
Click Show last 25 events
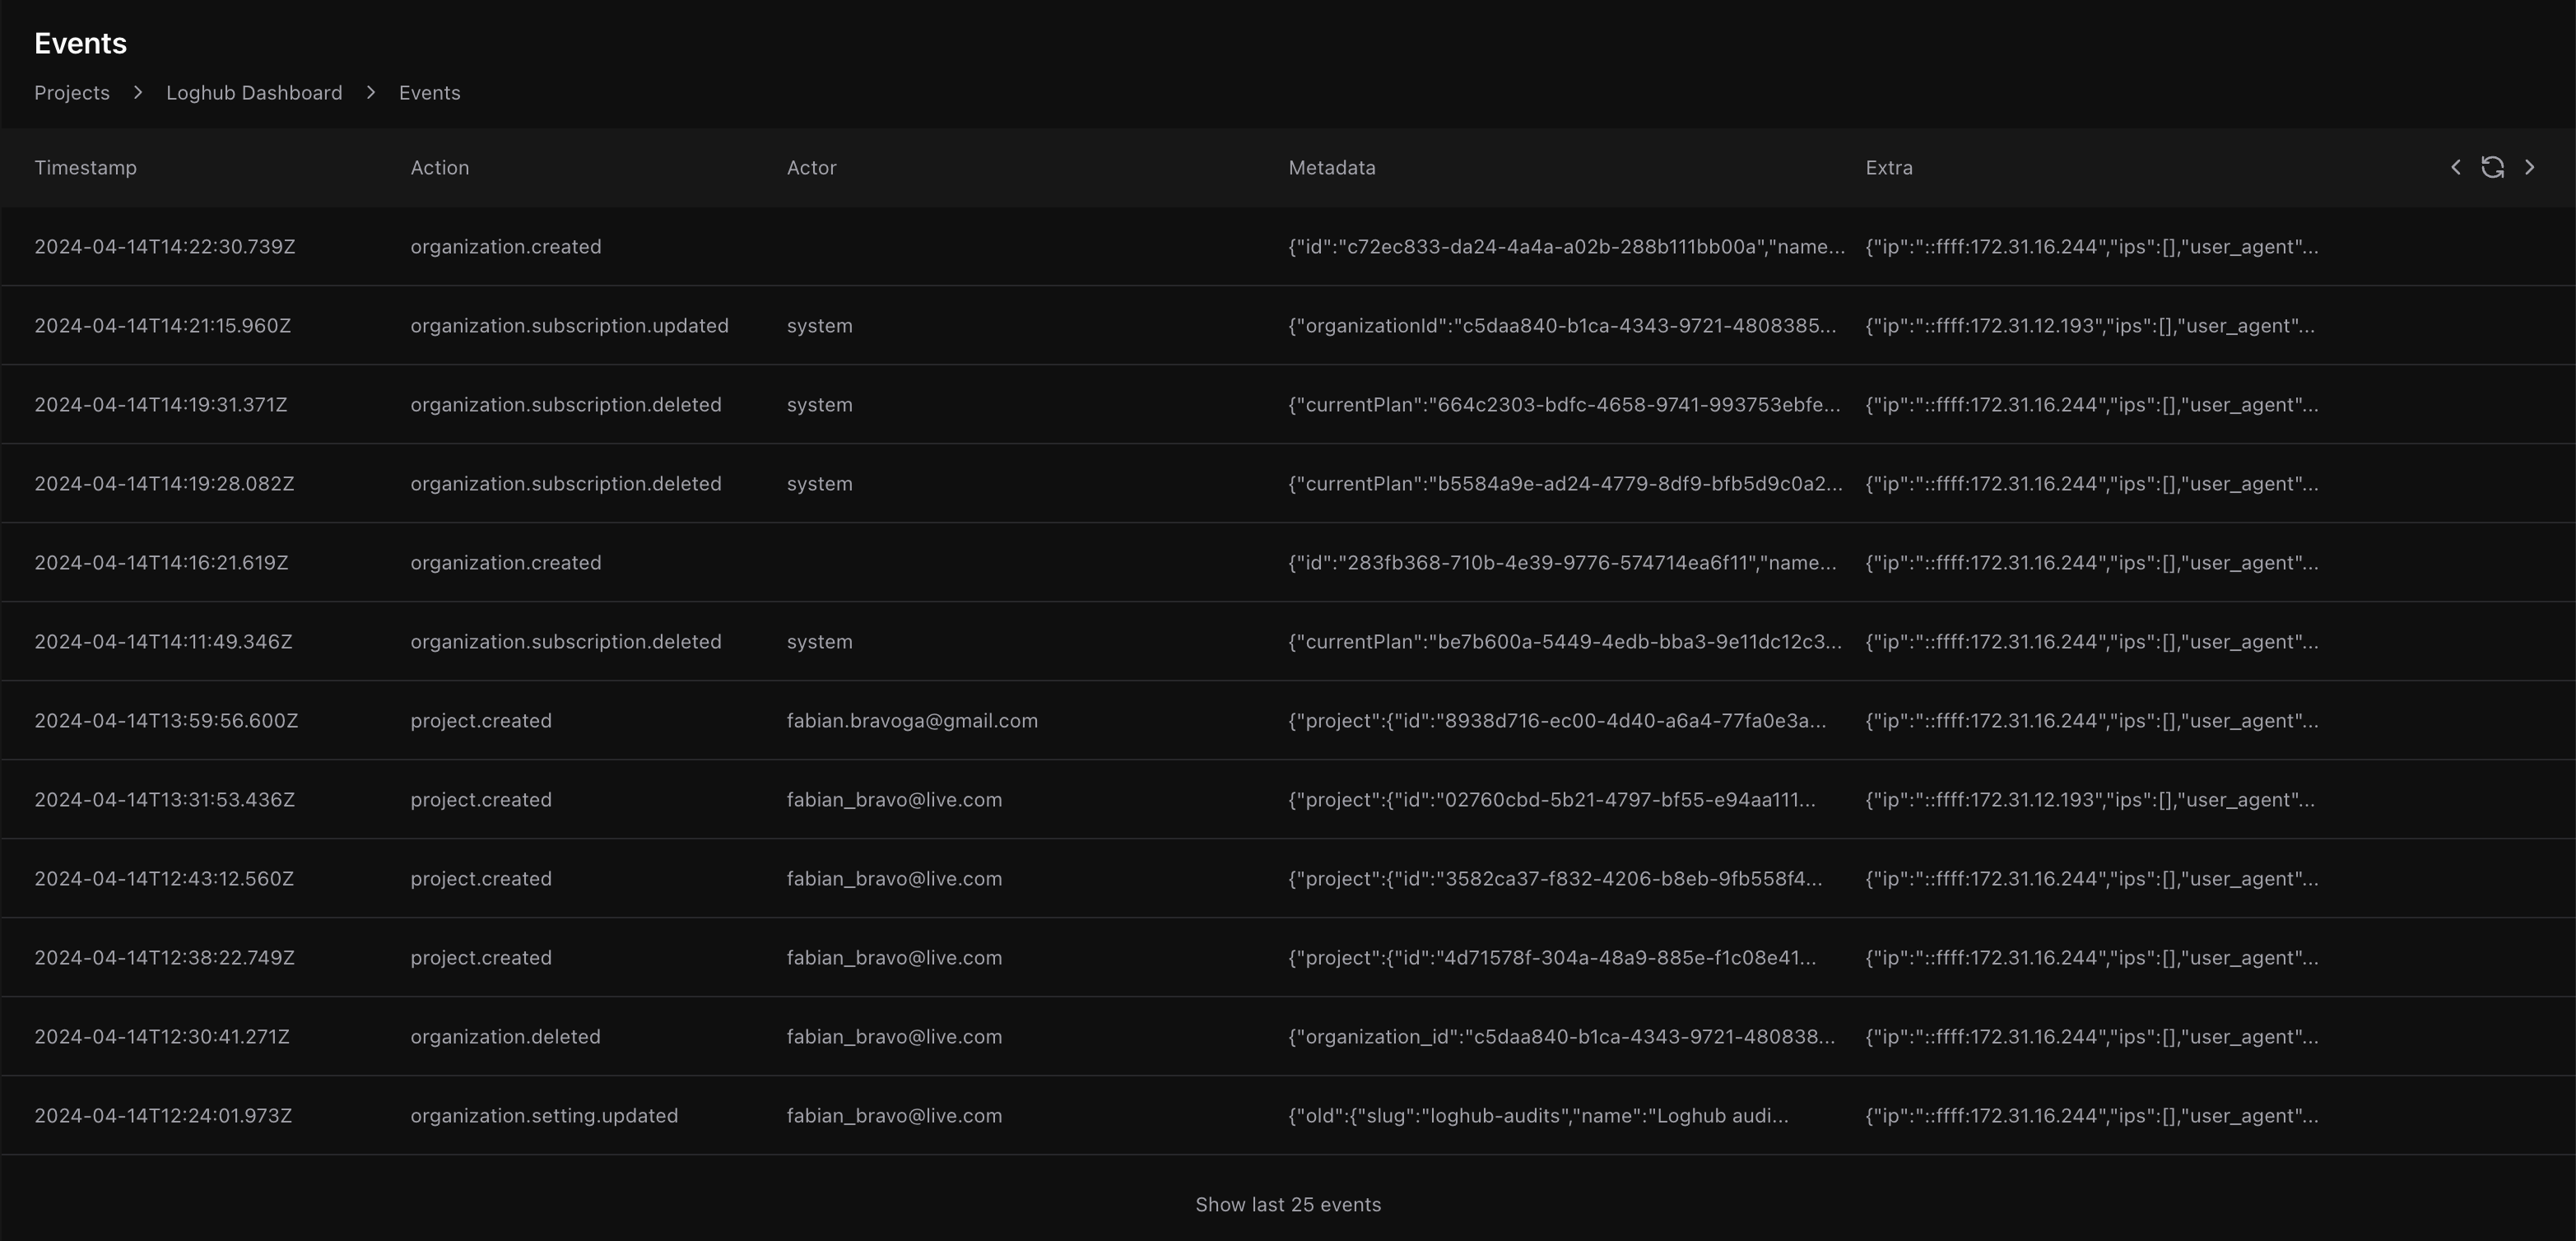point(1287,1204)
